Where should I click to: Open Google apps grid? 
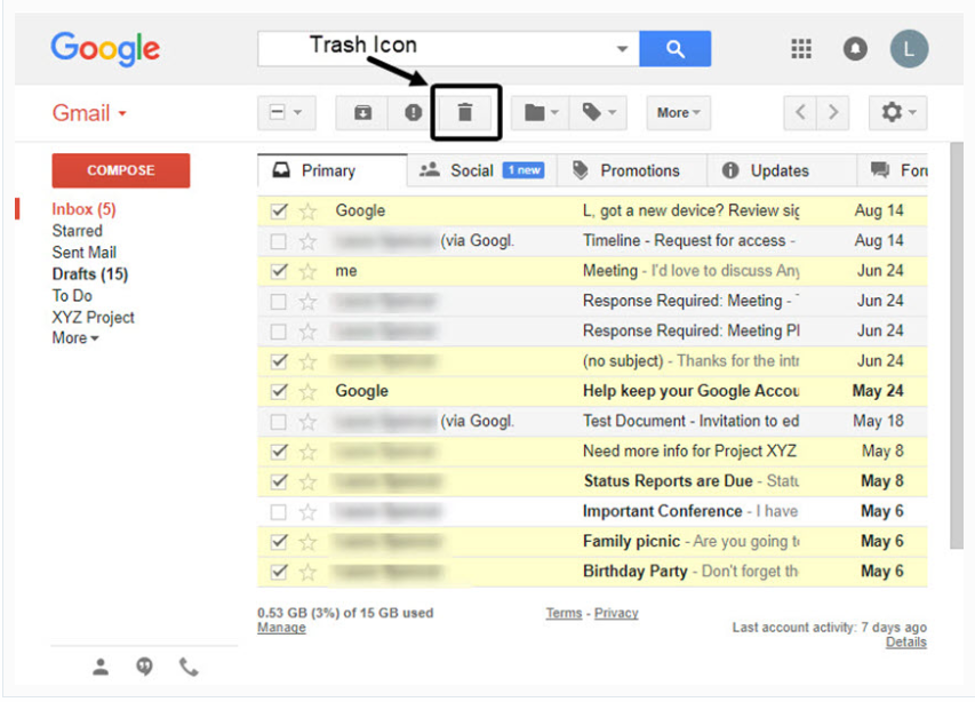[801, 48]
